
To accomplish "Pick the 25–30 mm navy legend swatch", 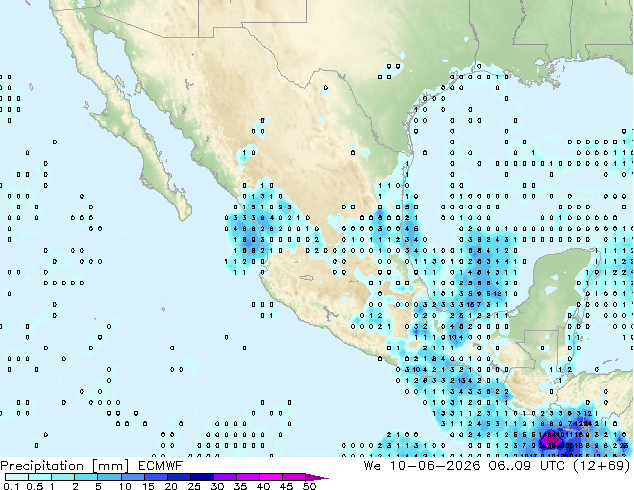I will [202, 477].
